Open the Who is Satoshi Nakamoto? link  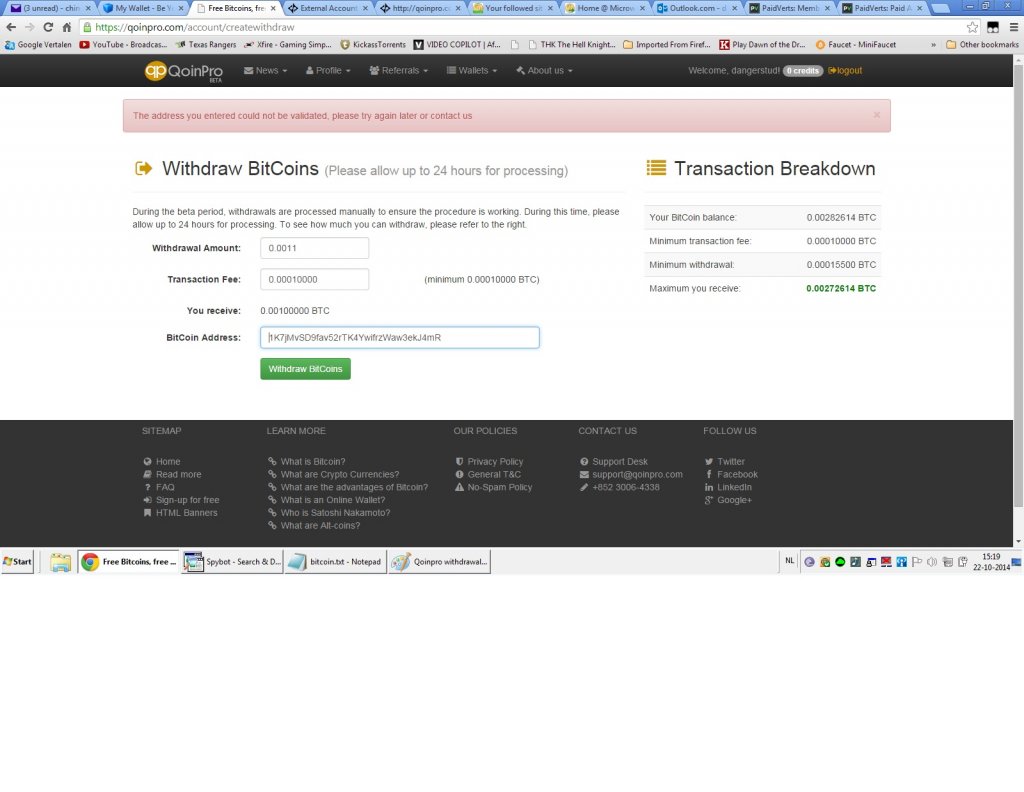[x=335, y=513]
